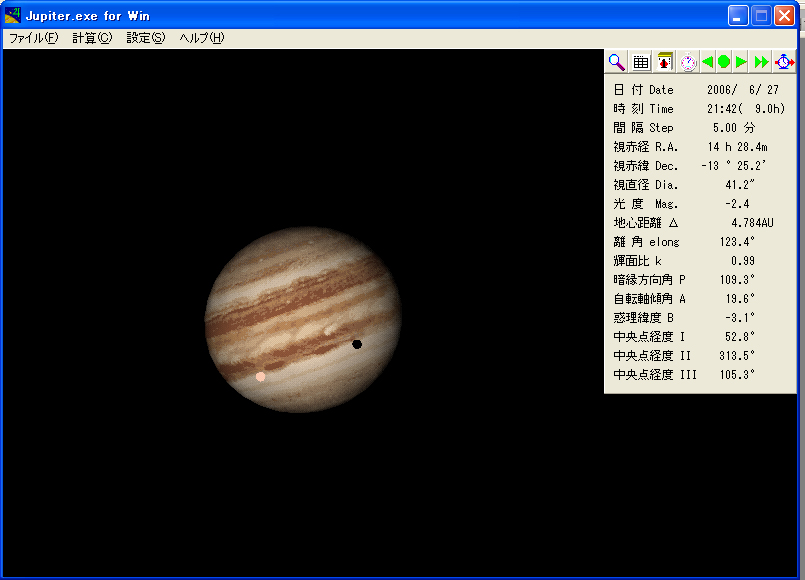
Task: Click the alarm clock current-time icon
Action: pyautogui.click(x=784, y=62)
